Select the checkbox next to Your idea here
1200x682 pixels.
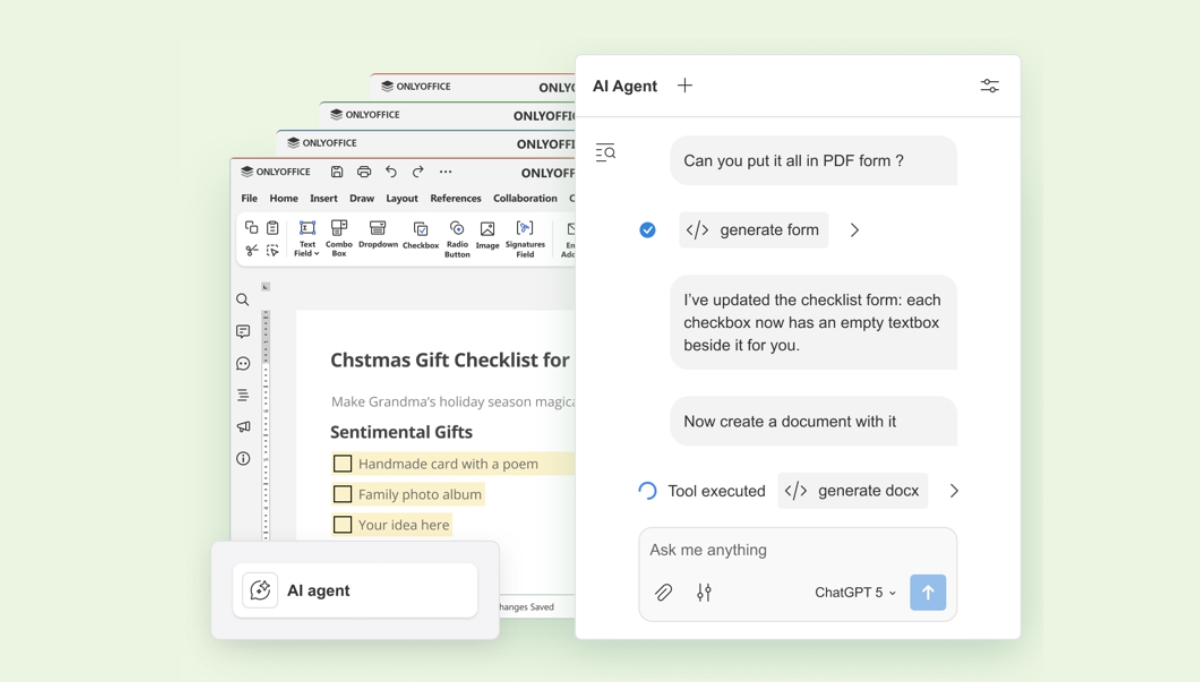tap(343, 524)
